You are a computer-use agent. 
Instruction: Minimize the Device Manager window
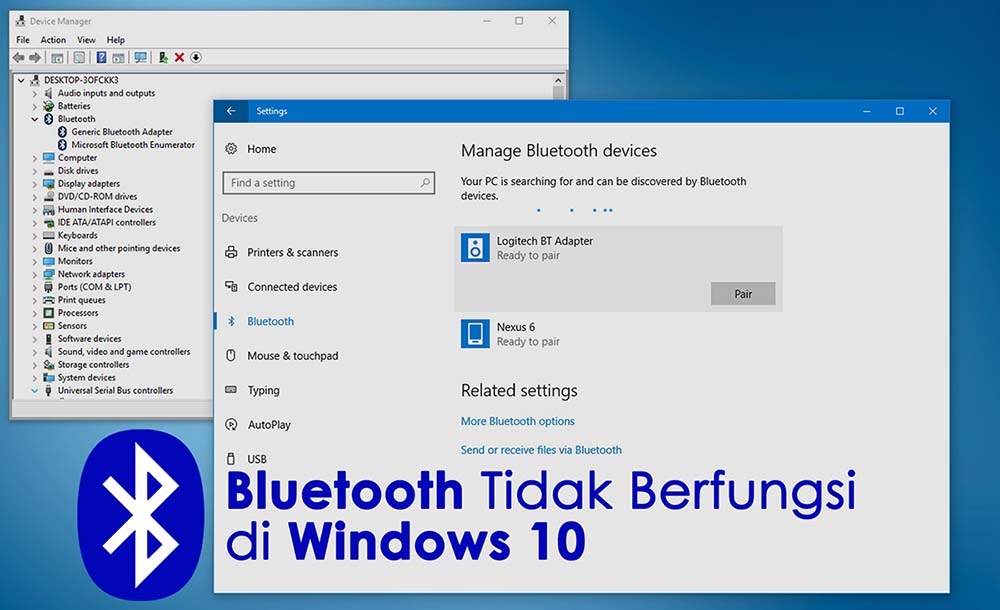click(487, 21)
